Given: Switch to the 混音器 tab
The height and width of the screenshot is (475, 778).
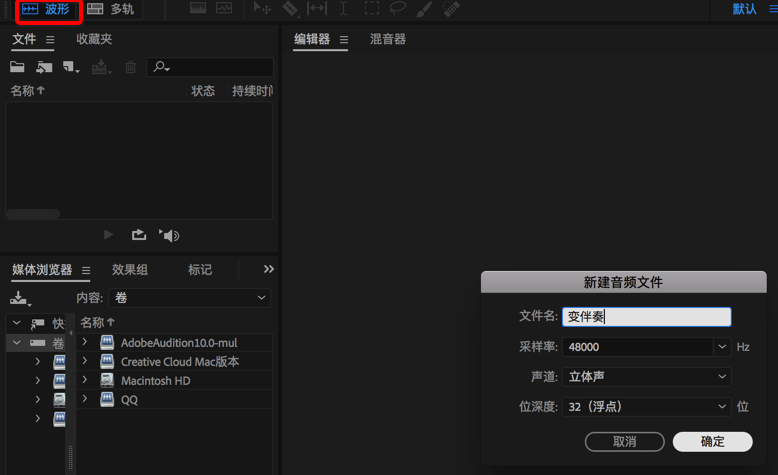Looking at the screenshot, I should coord(388,39).
